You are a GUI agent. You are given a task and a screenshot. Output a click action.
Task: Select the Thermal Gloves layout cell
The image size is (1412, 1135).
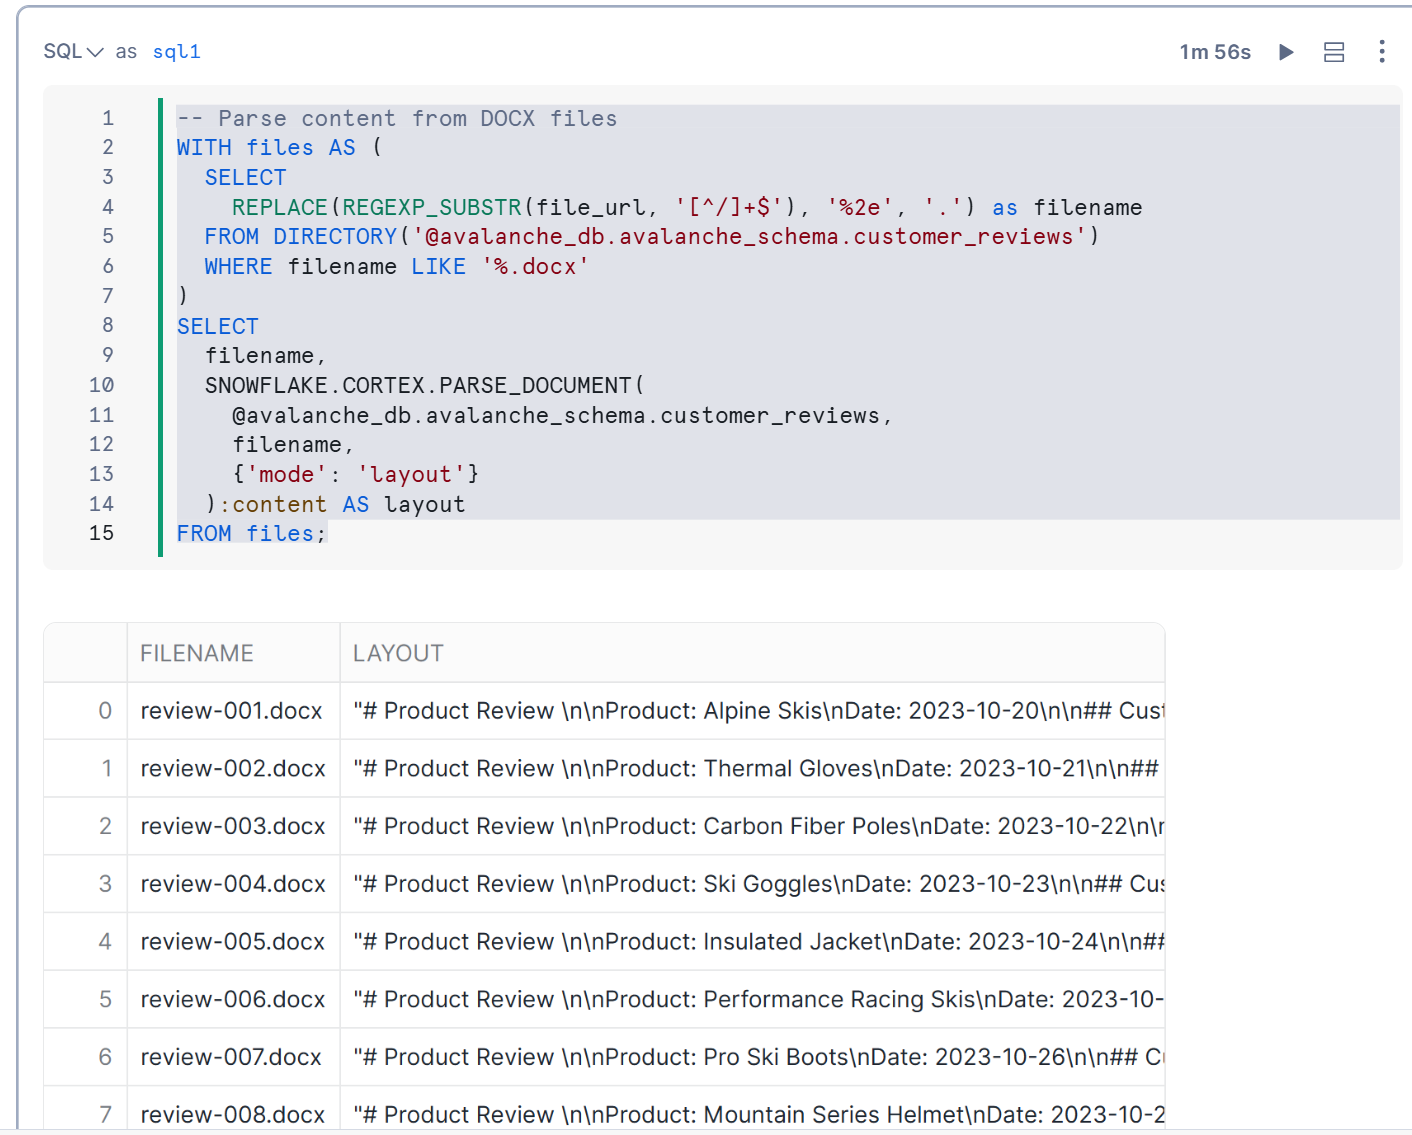coord(750,769)
